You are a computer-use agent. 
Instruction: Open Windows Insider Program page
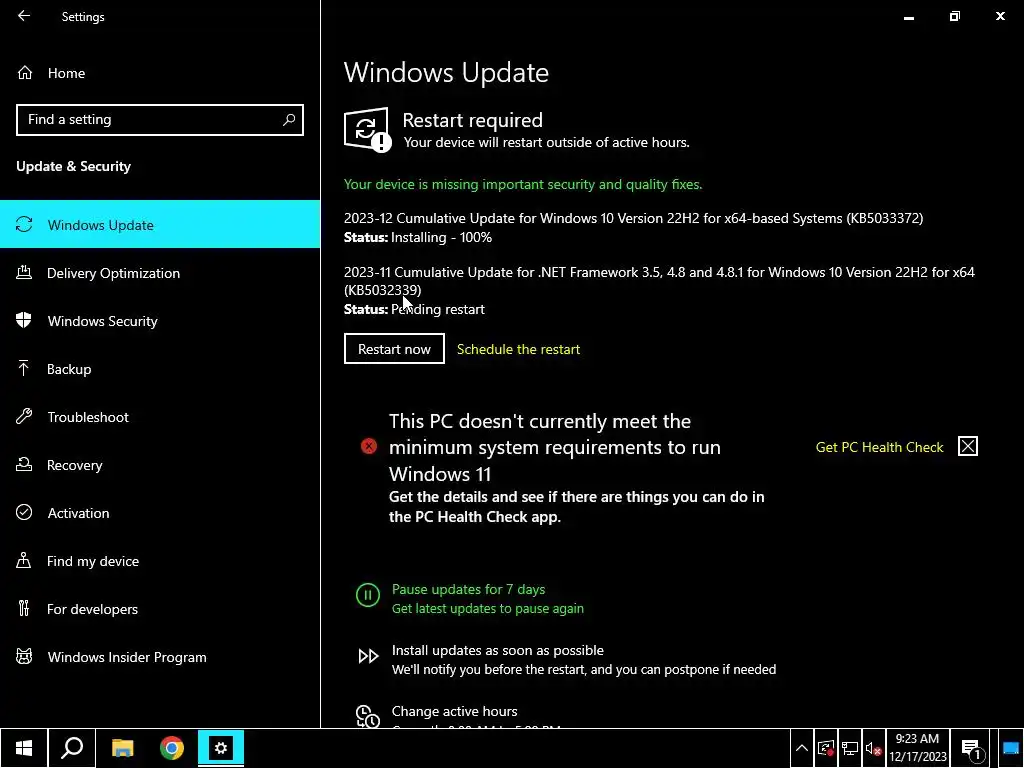[x=160, y=657]
